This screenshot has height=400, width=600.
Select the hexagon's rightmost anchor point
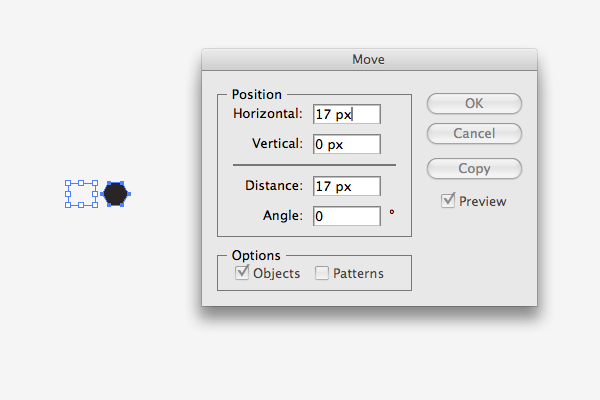[x=129, y=194]
